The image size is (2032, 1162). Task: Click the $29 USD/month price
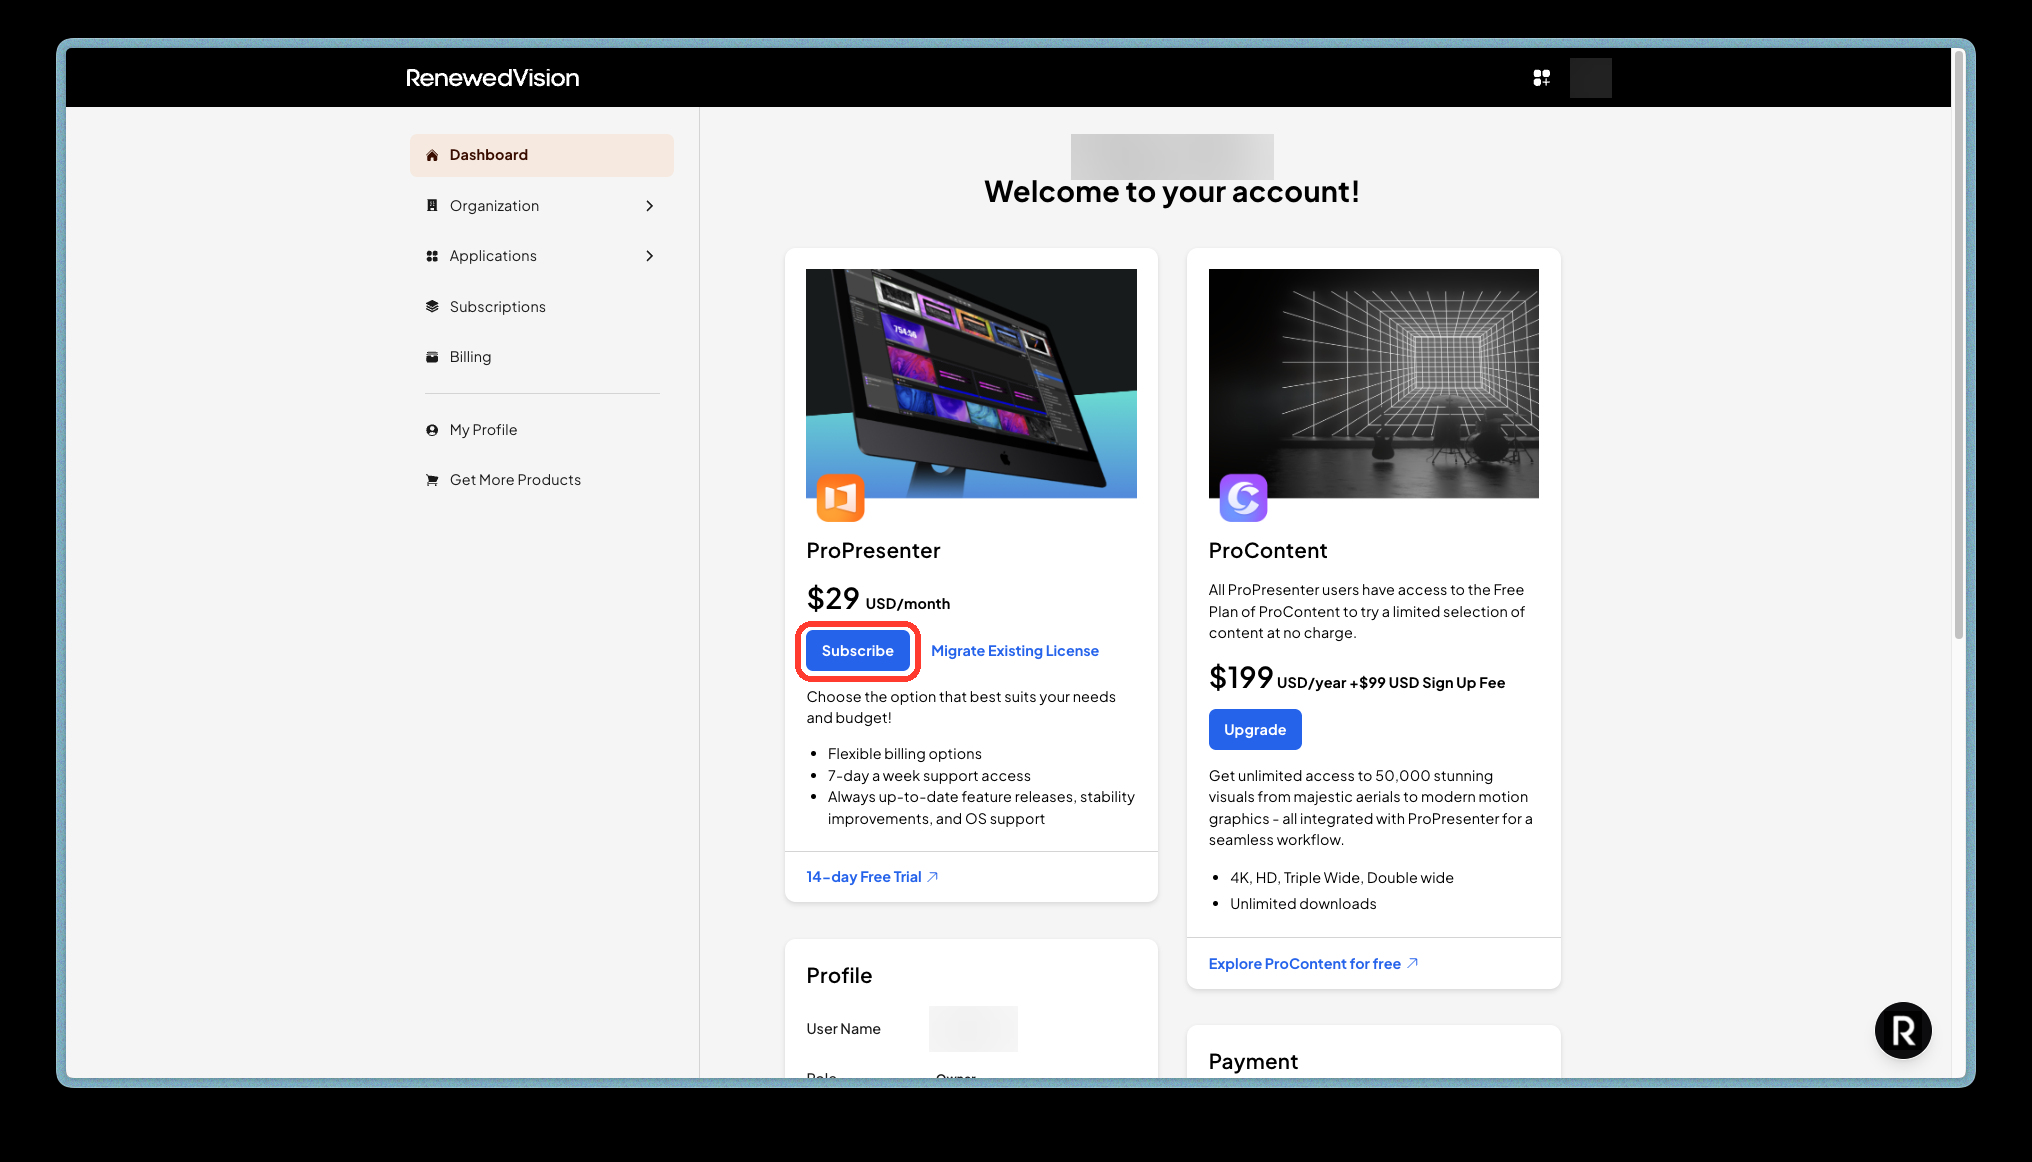click(878, 599)
